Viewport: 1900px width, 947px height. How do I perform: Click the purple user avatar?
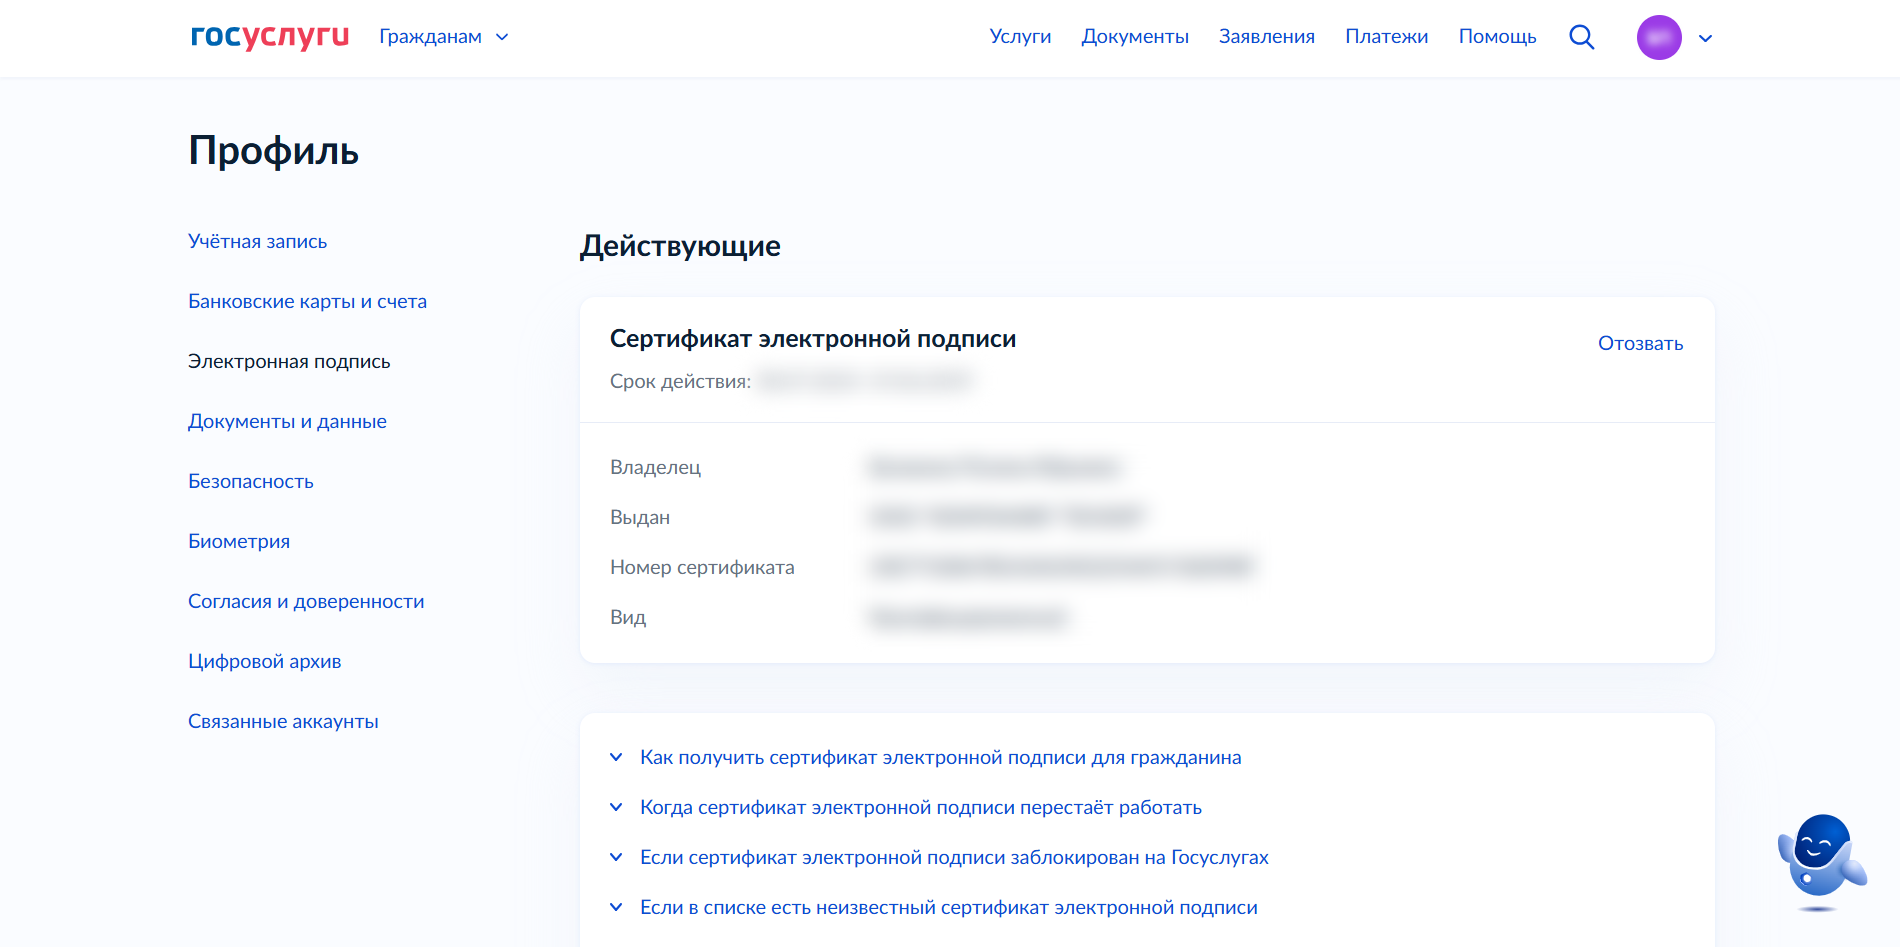click(1658, 38)
